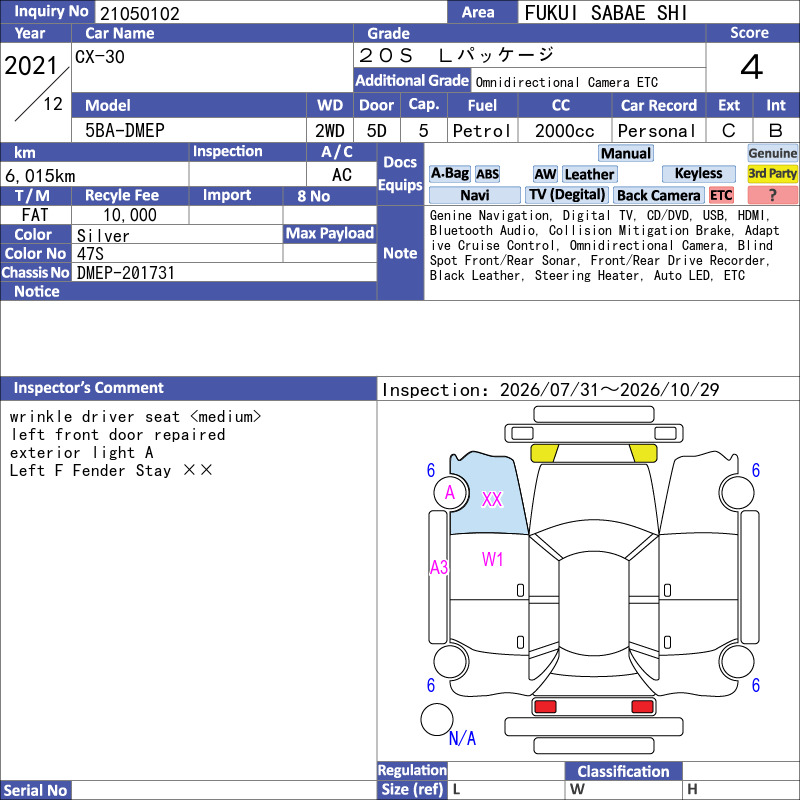Click the Manual docs badge
Image resolution: width=800 pixels, height=800 pixels.
coord(626,153)
